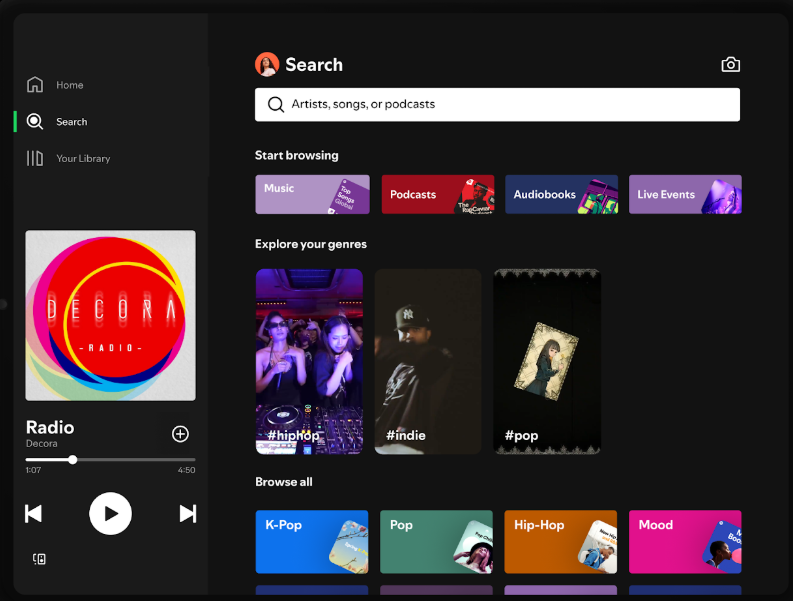Open the #hiphop genre card

[x=309, y=361]
